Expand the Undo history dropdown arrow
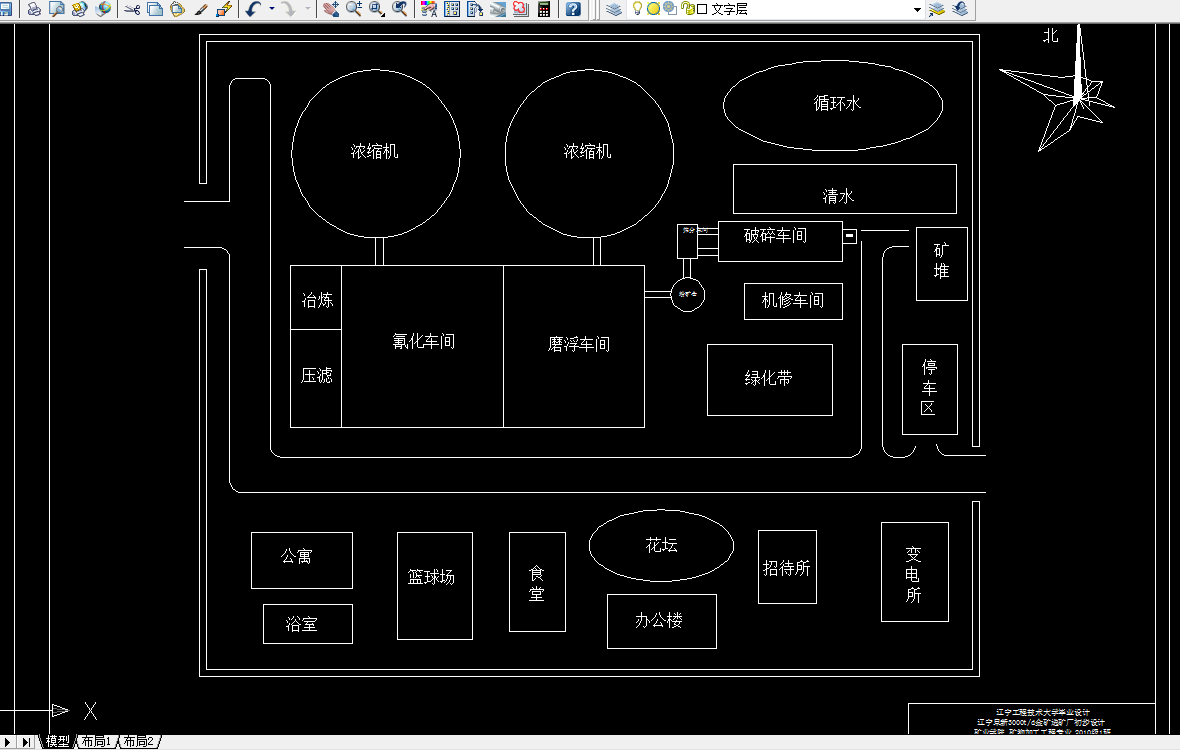 point(271,10)
